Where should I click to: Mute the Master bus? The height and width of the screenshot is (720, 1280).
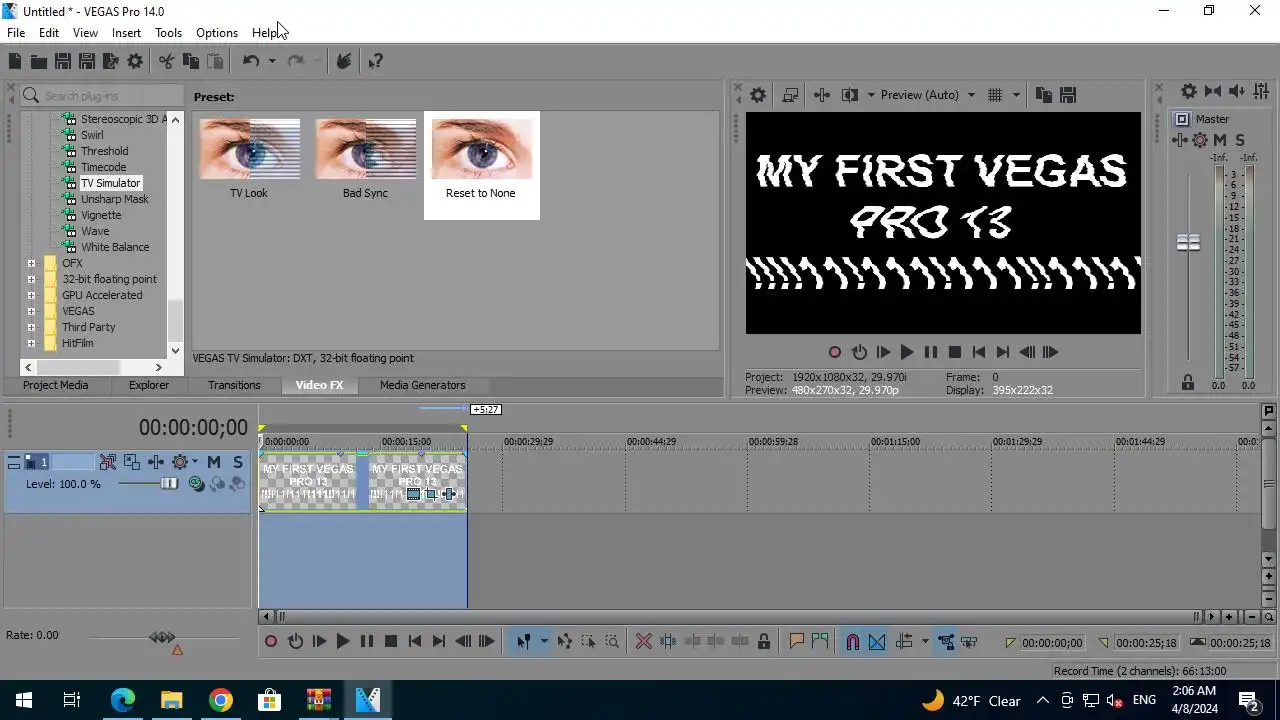(1220, 140)
